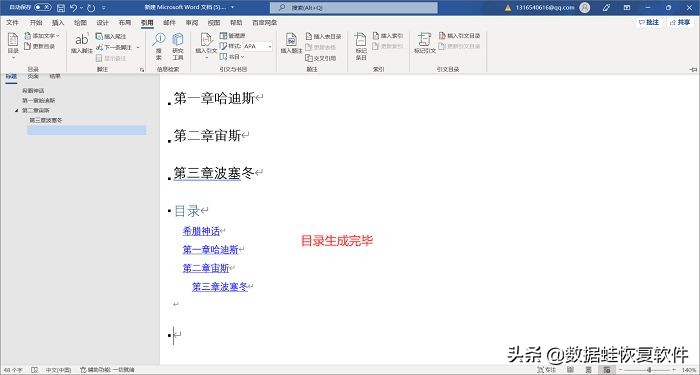Click the 中文(中国) language indicator
This screenshot has width=700, height=375.
click(58, 370)
